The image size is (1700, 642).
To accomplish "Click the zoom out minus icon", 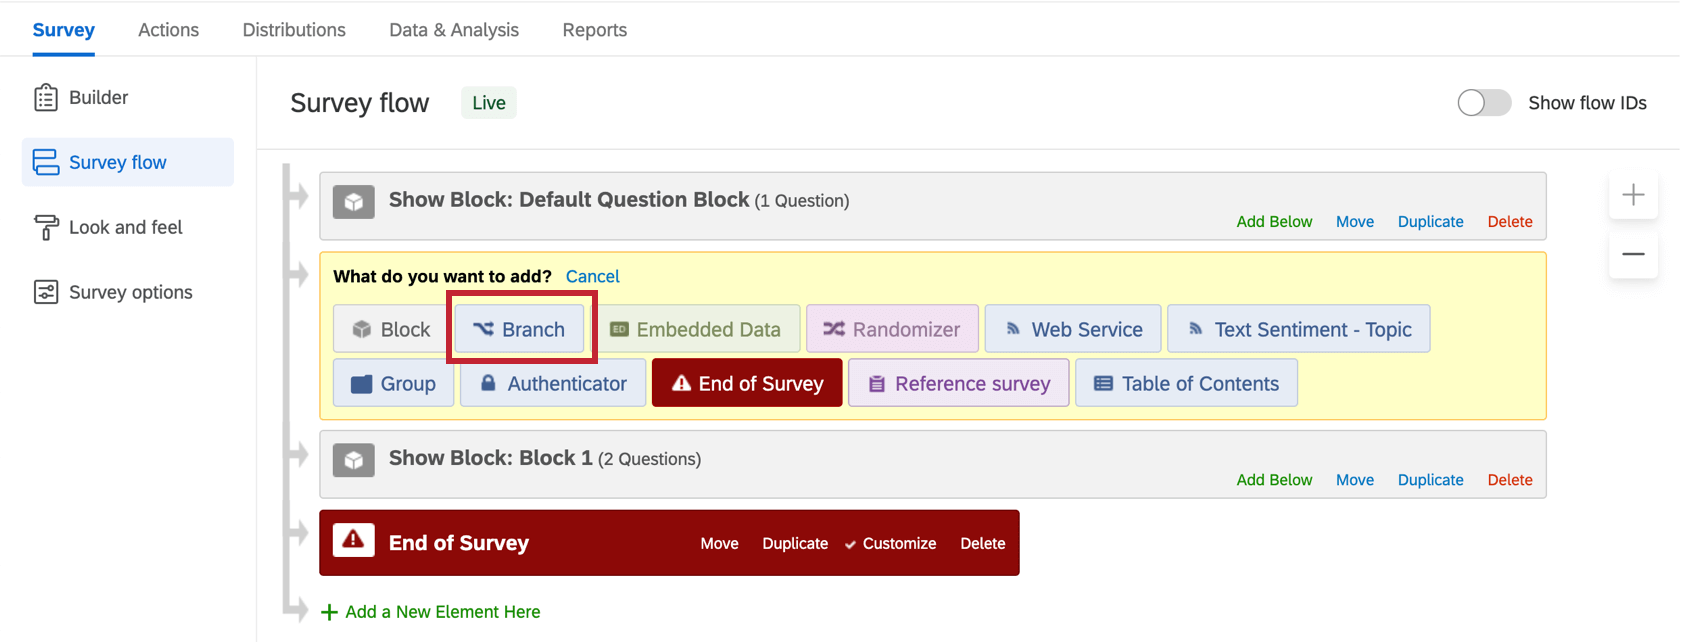I will pos(1633,254).
